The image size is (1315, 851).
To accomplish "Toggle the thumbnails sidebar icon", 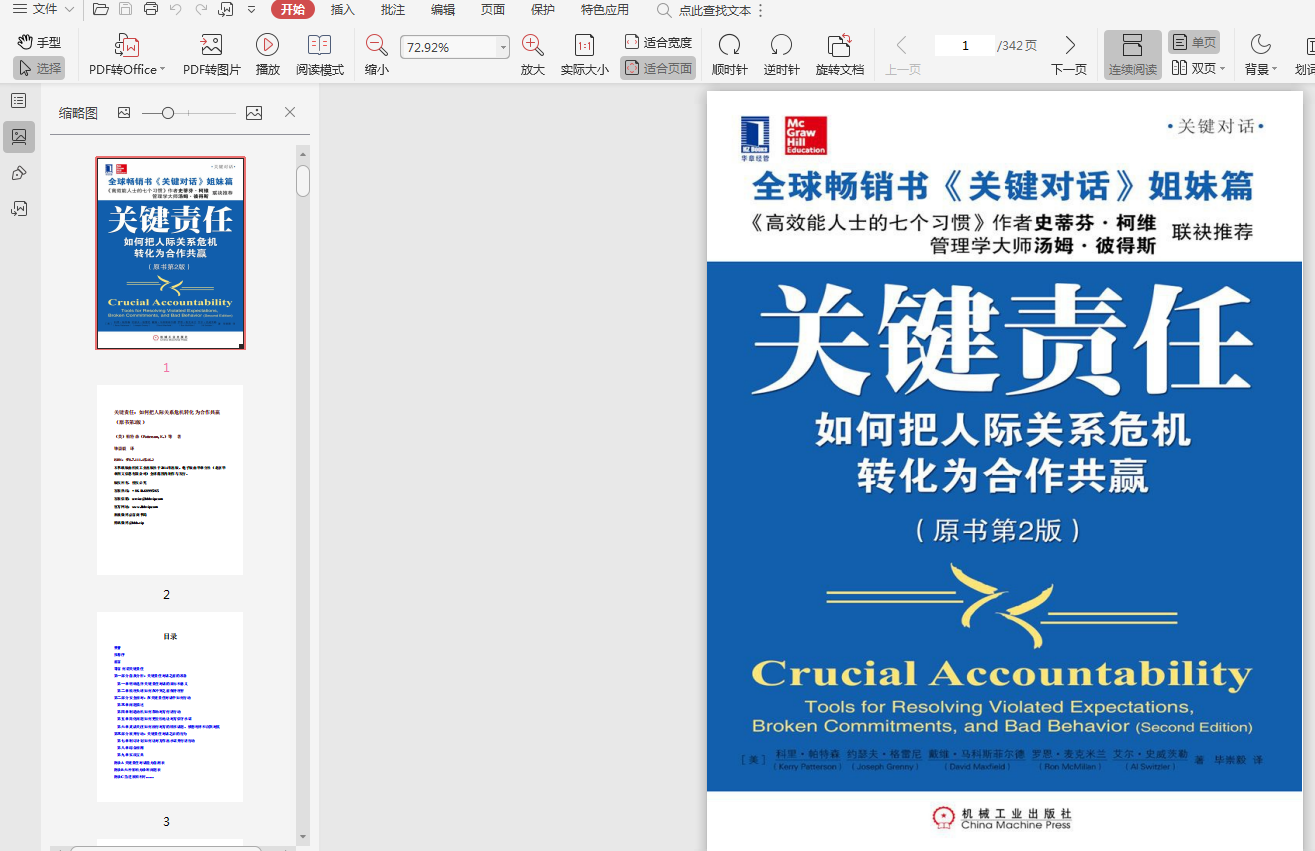I will (19, 137).
